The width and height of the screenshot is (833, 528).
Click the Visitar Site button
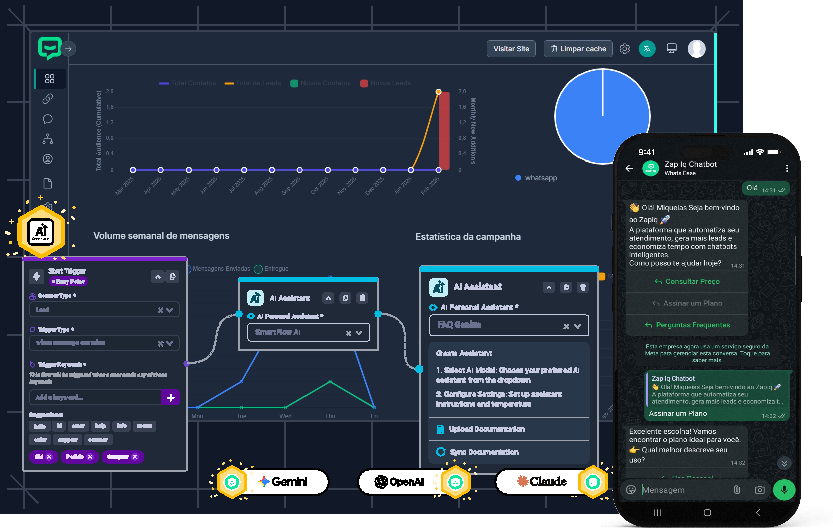[x=512, y=48]
